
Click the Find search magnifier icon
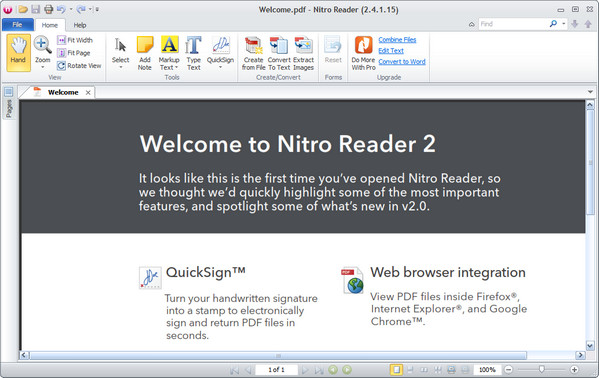(x=553, y=24)
